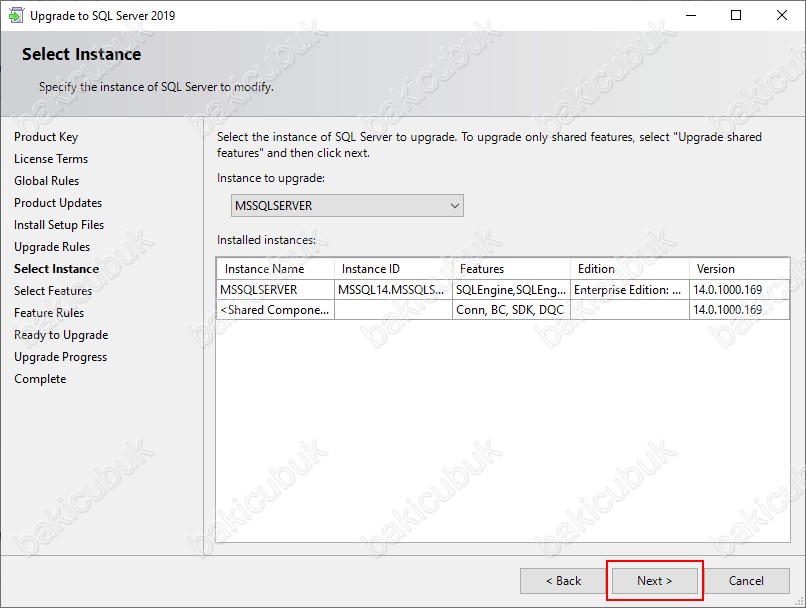The image size is (806, 608).
Task: Click the SQLEngine,SQLEng... features cell
Action: coord(511,290)
